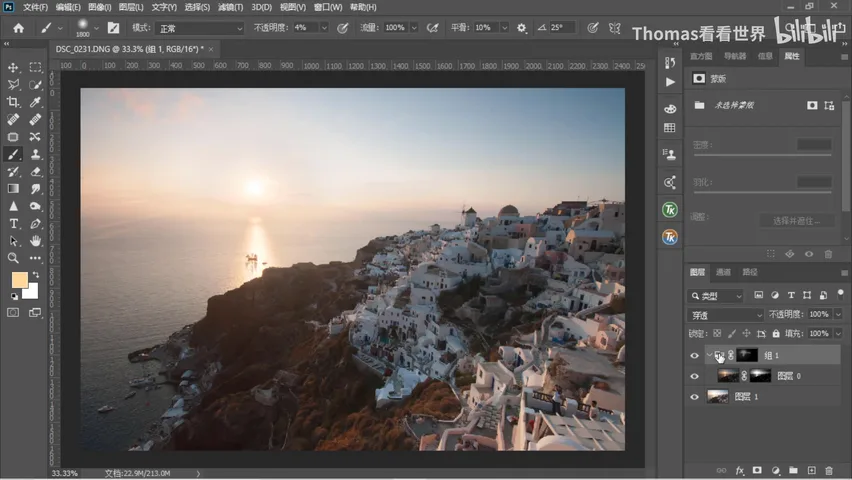Add layer mask at Layers panel bottom
The height and width of the screenshot is (480, 852).
pos(757,470)
